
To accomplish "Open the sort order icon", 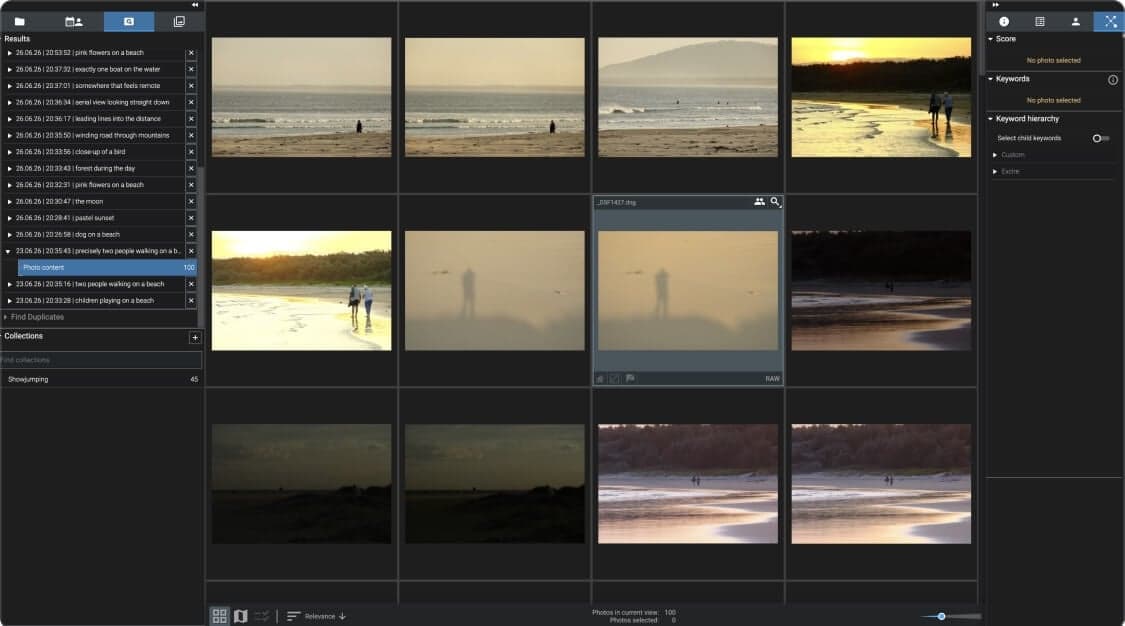I will [x=293, y=616].
